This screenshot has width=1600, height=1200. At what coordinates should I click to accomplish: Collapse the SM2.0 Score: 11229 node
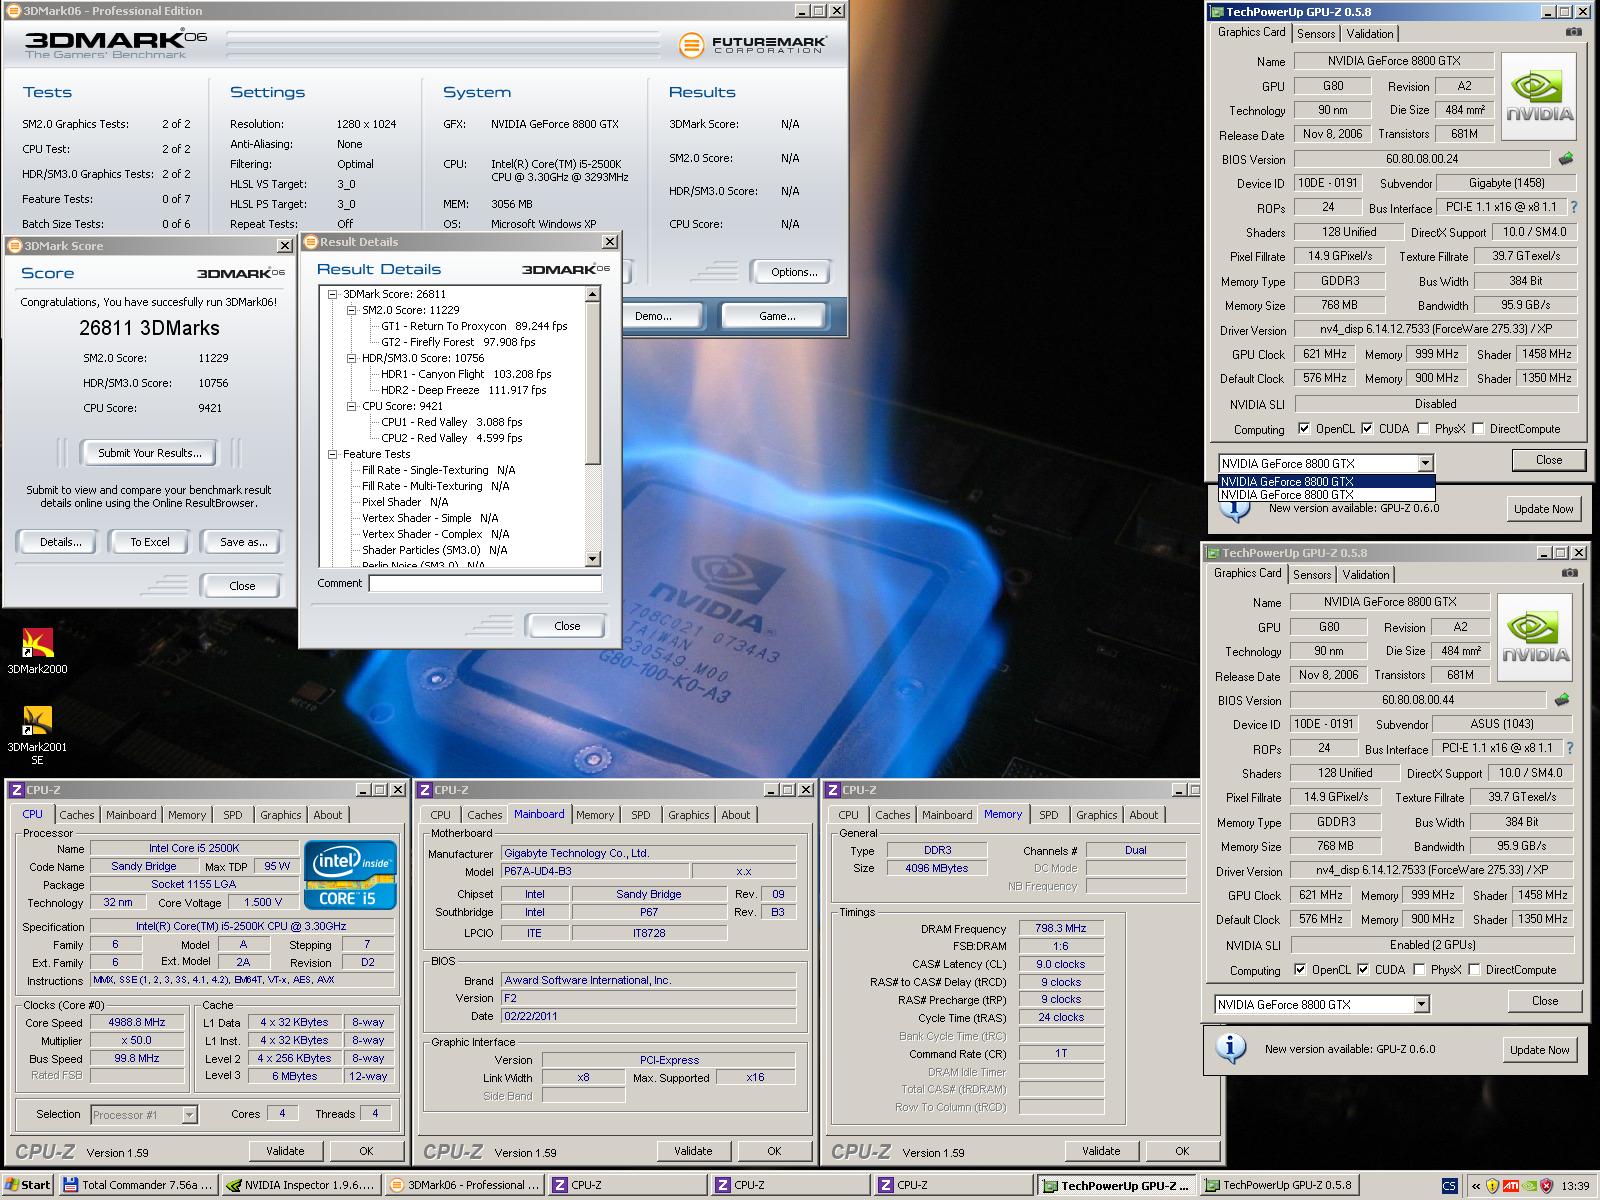(x=352, y=310)
